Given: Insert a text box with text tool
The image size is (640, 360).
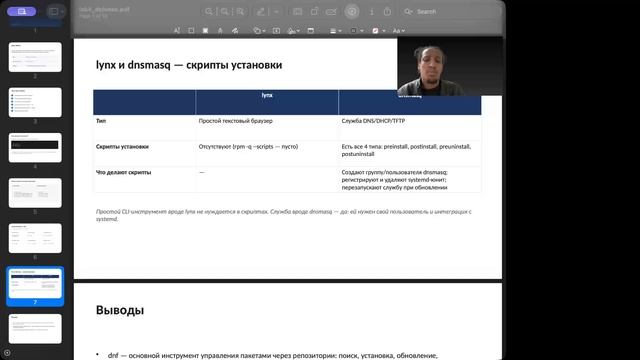Looking at the screenshot, I should point(276,31).
